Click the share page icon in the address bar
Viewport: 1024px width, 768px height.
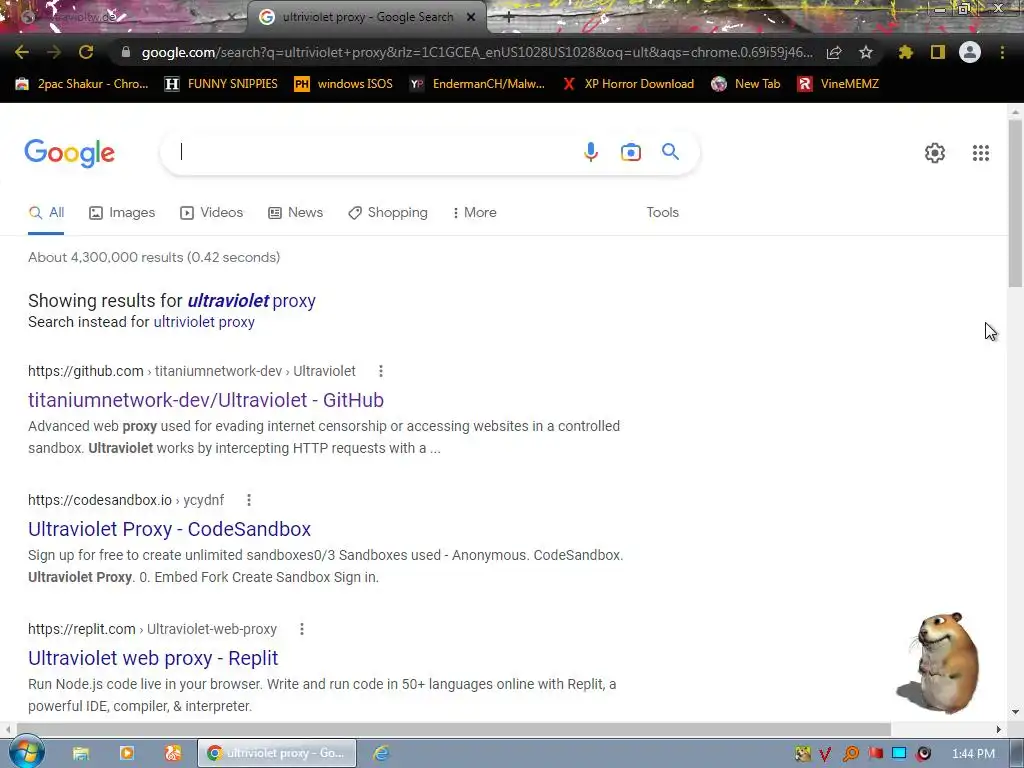click(834, 52)
